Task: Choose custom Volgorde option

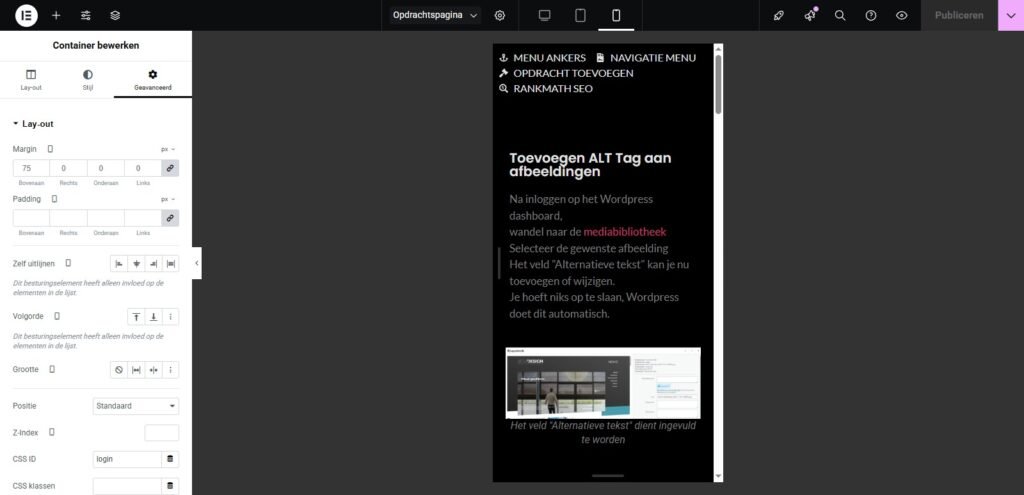Action: pos(170,317)
